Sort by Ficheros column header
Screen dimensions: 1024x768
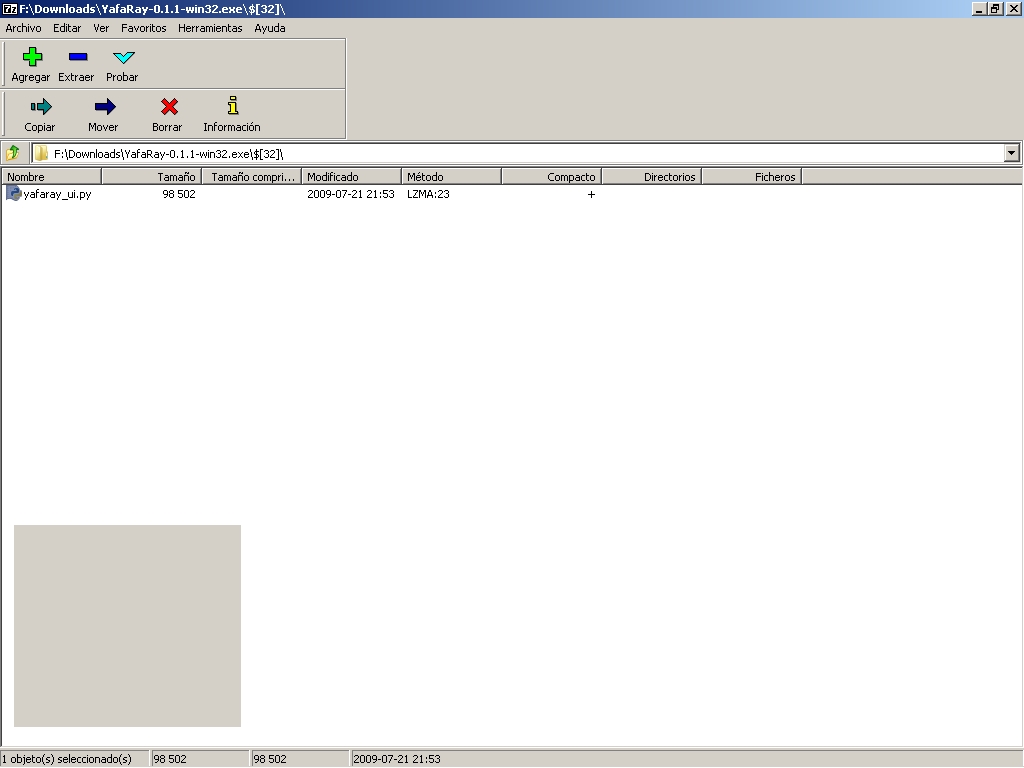click(751, 177)
